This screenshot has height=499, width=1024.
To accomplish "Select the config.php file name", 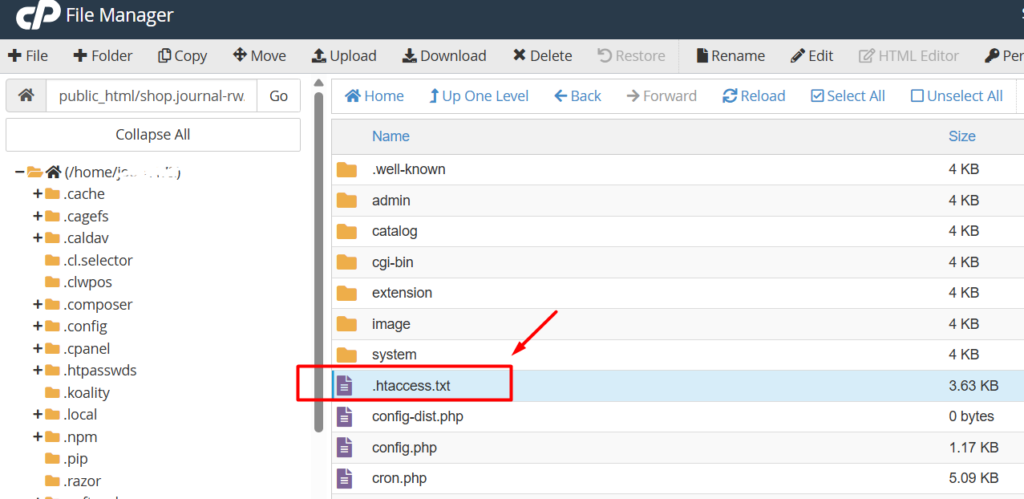I will click(x=404, y=447).
